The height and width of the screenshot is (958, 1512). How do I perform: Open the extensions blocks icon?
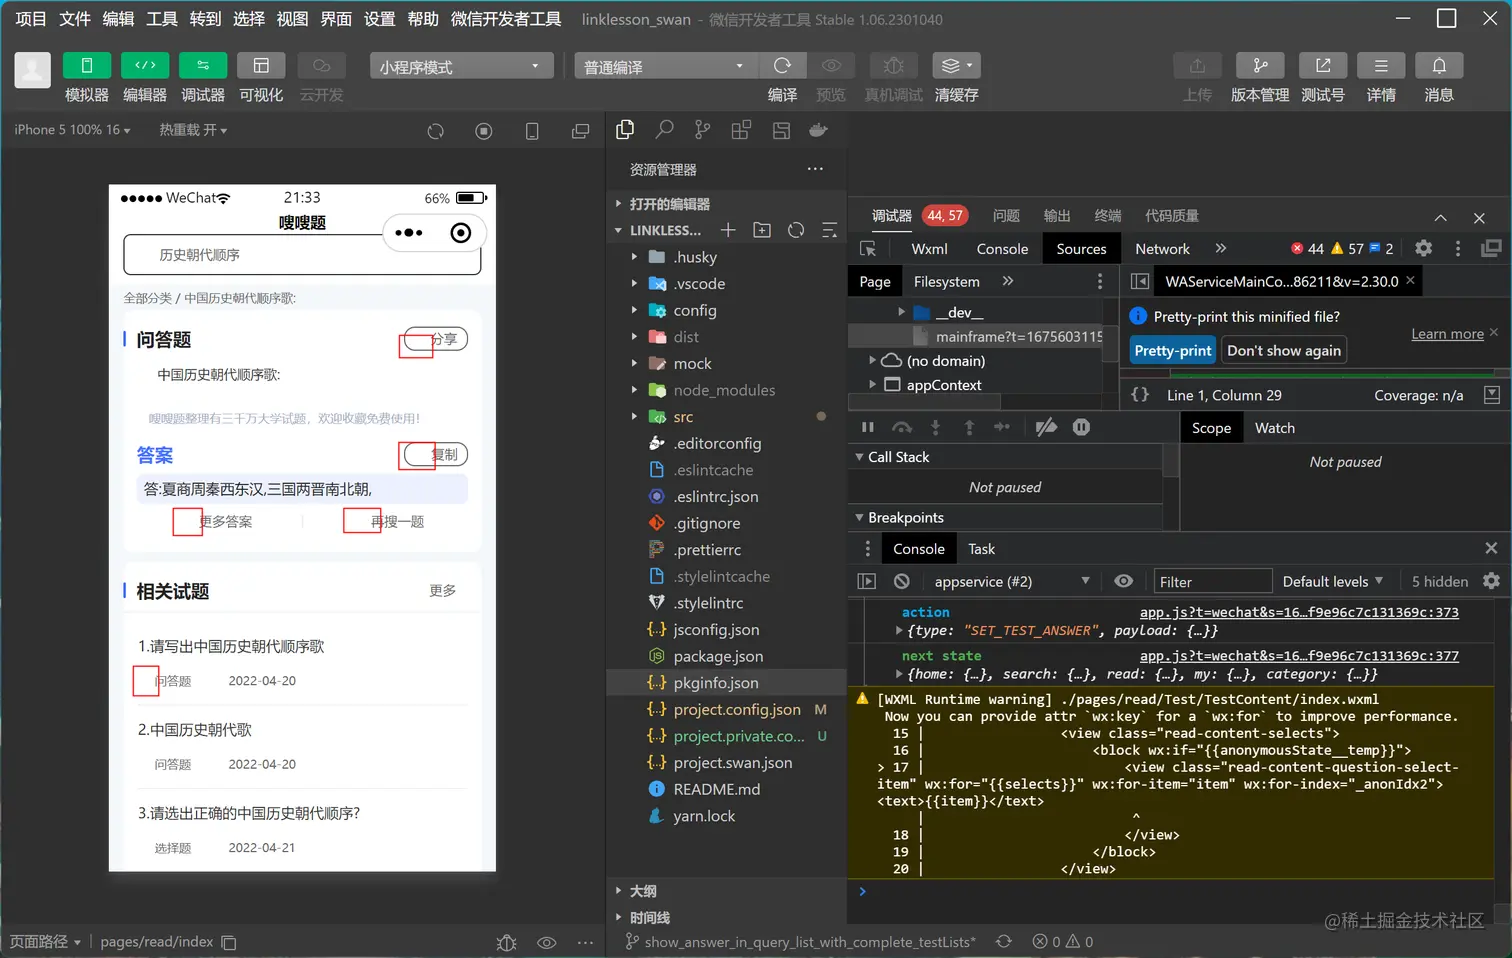(x=741, y=129)
